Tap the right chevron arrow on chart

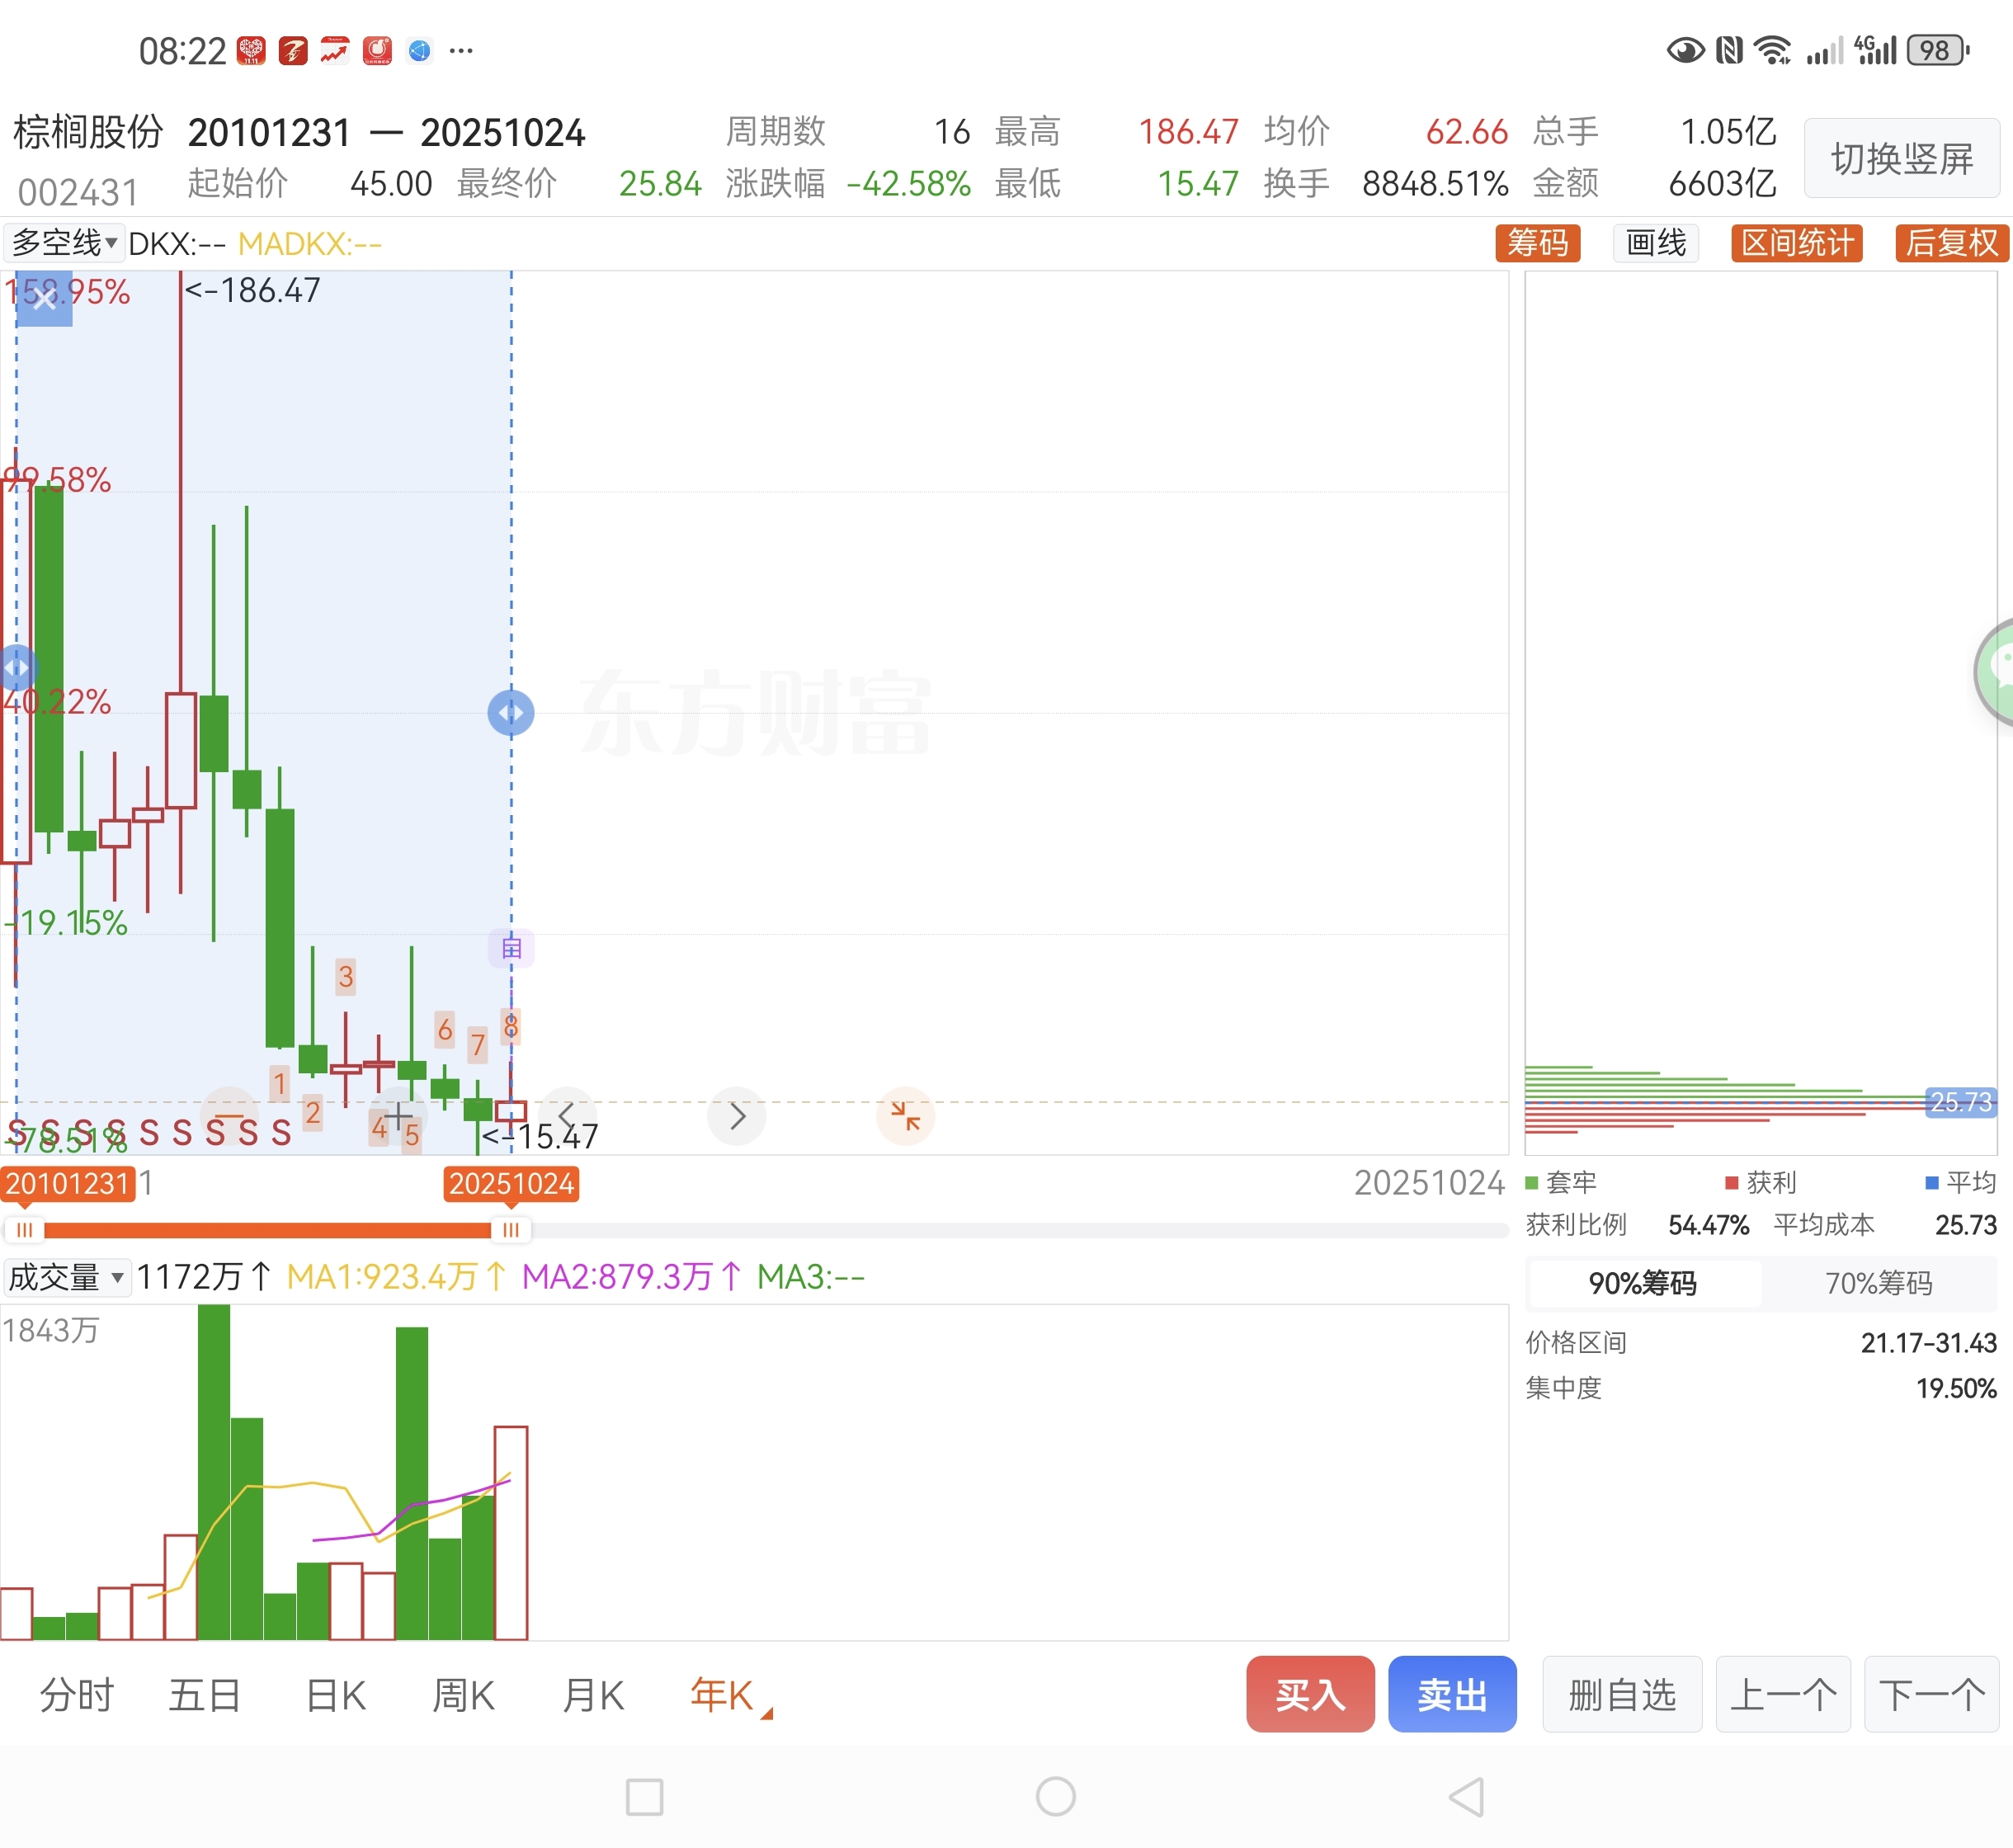pos(737,1116)
